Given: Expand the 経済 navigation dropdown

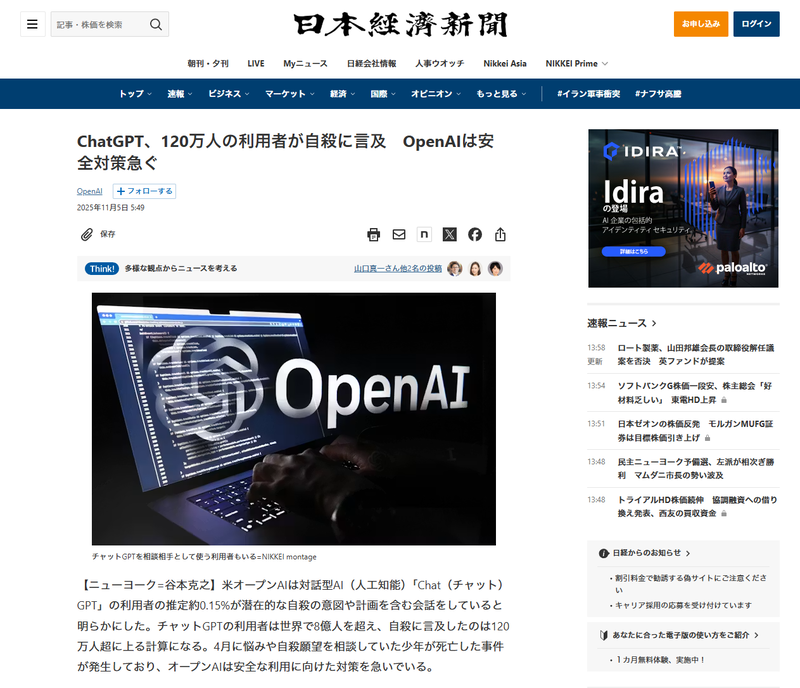Looking at the screenshot, I should [342, 94].
